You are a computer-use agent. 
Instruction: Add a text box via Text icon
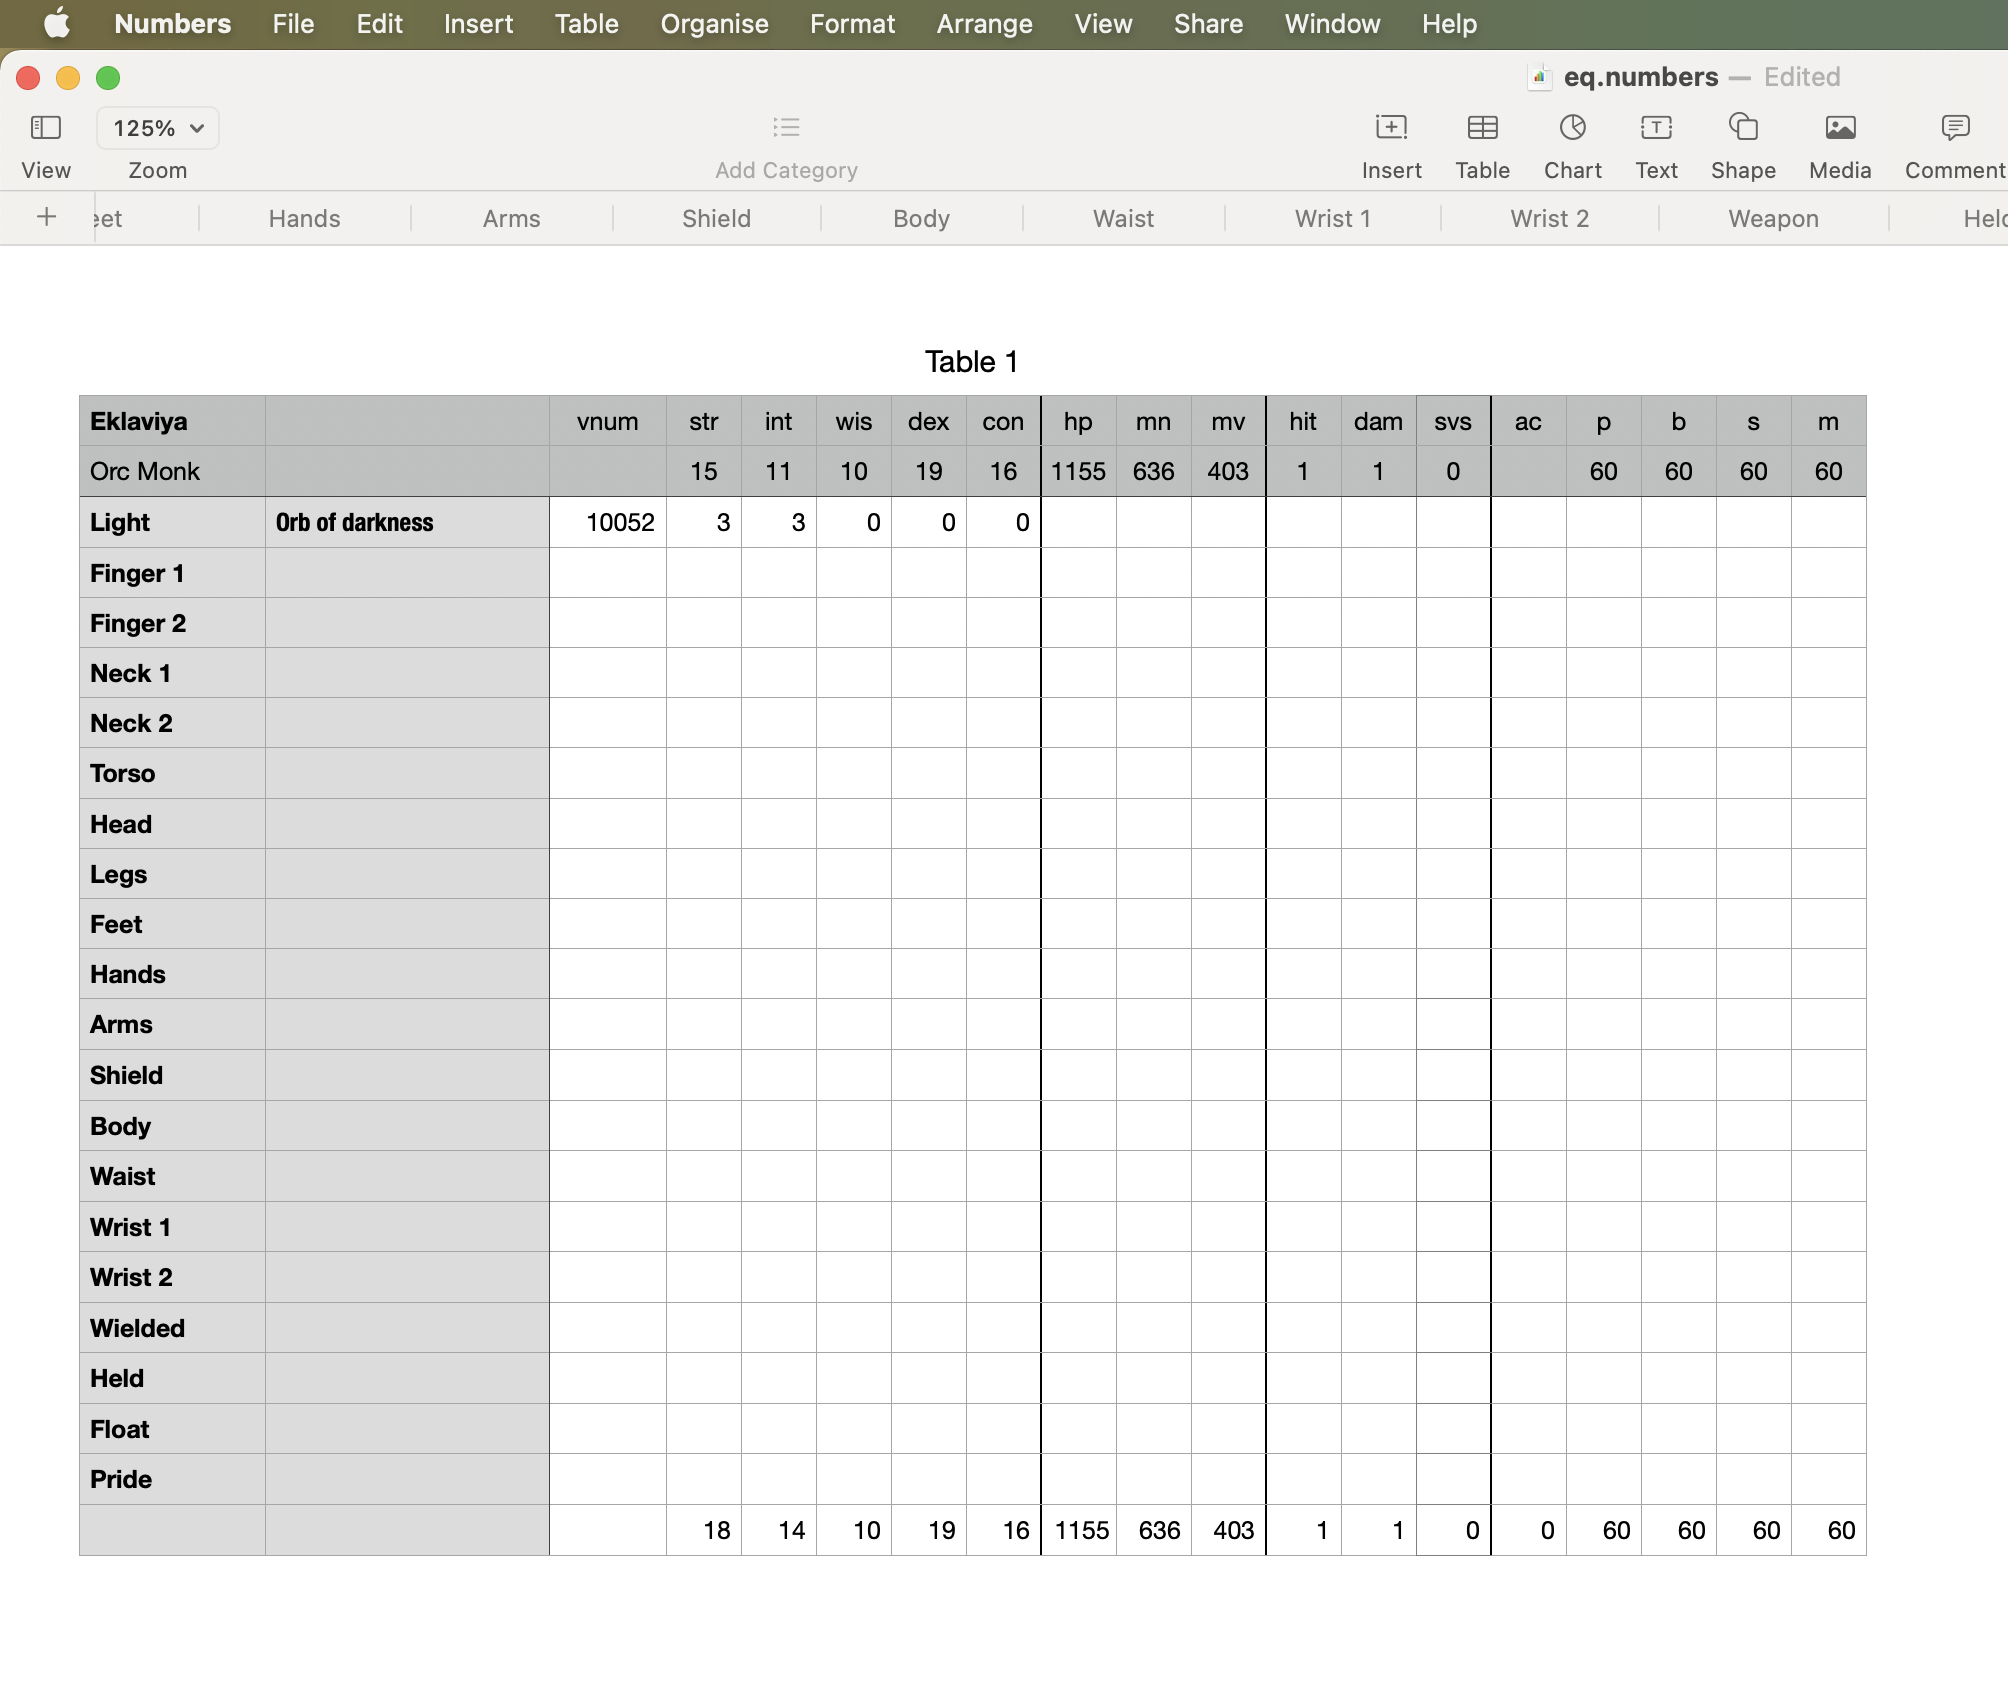1656,128
